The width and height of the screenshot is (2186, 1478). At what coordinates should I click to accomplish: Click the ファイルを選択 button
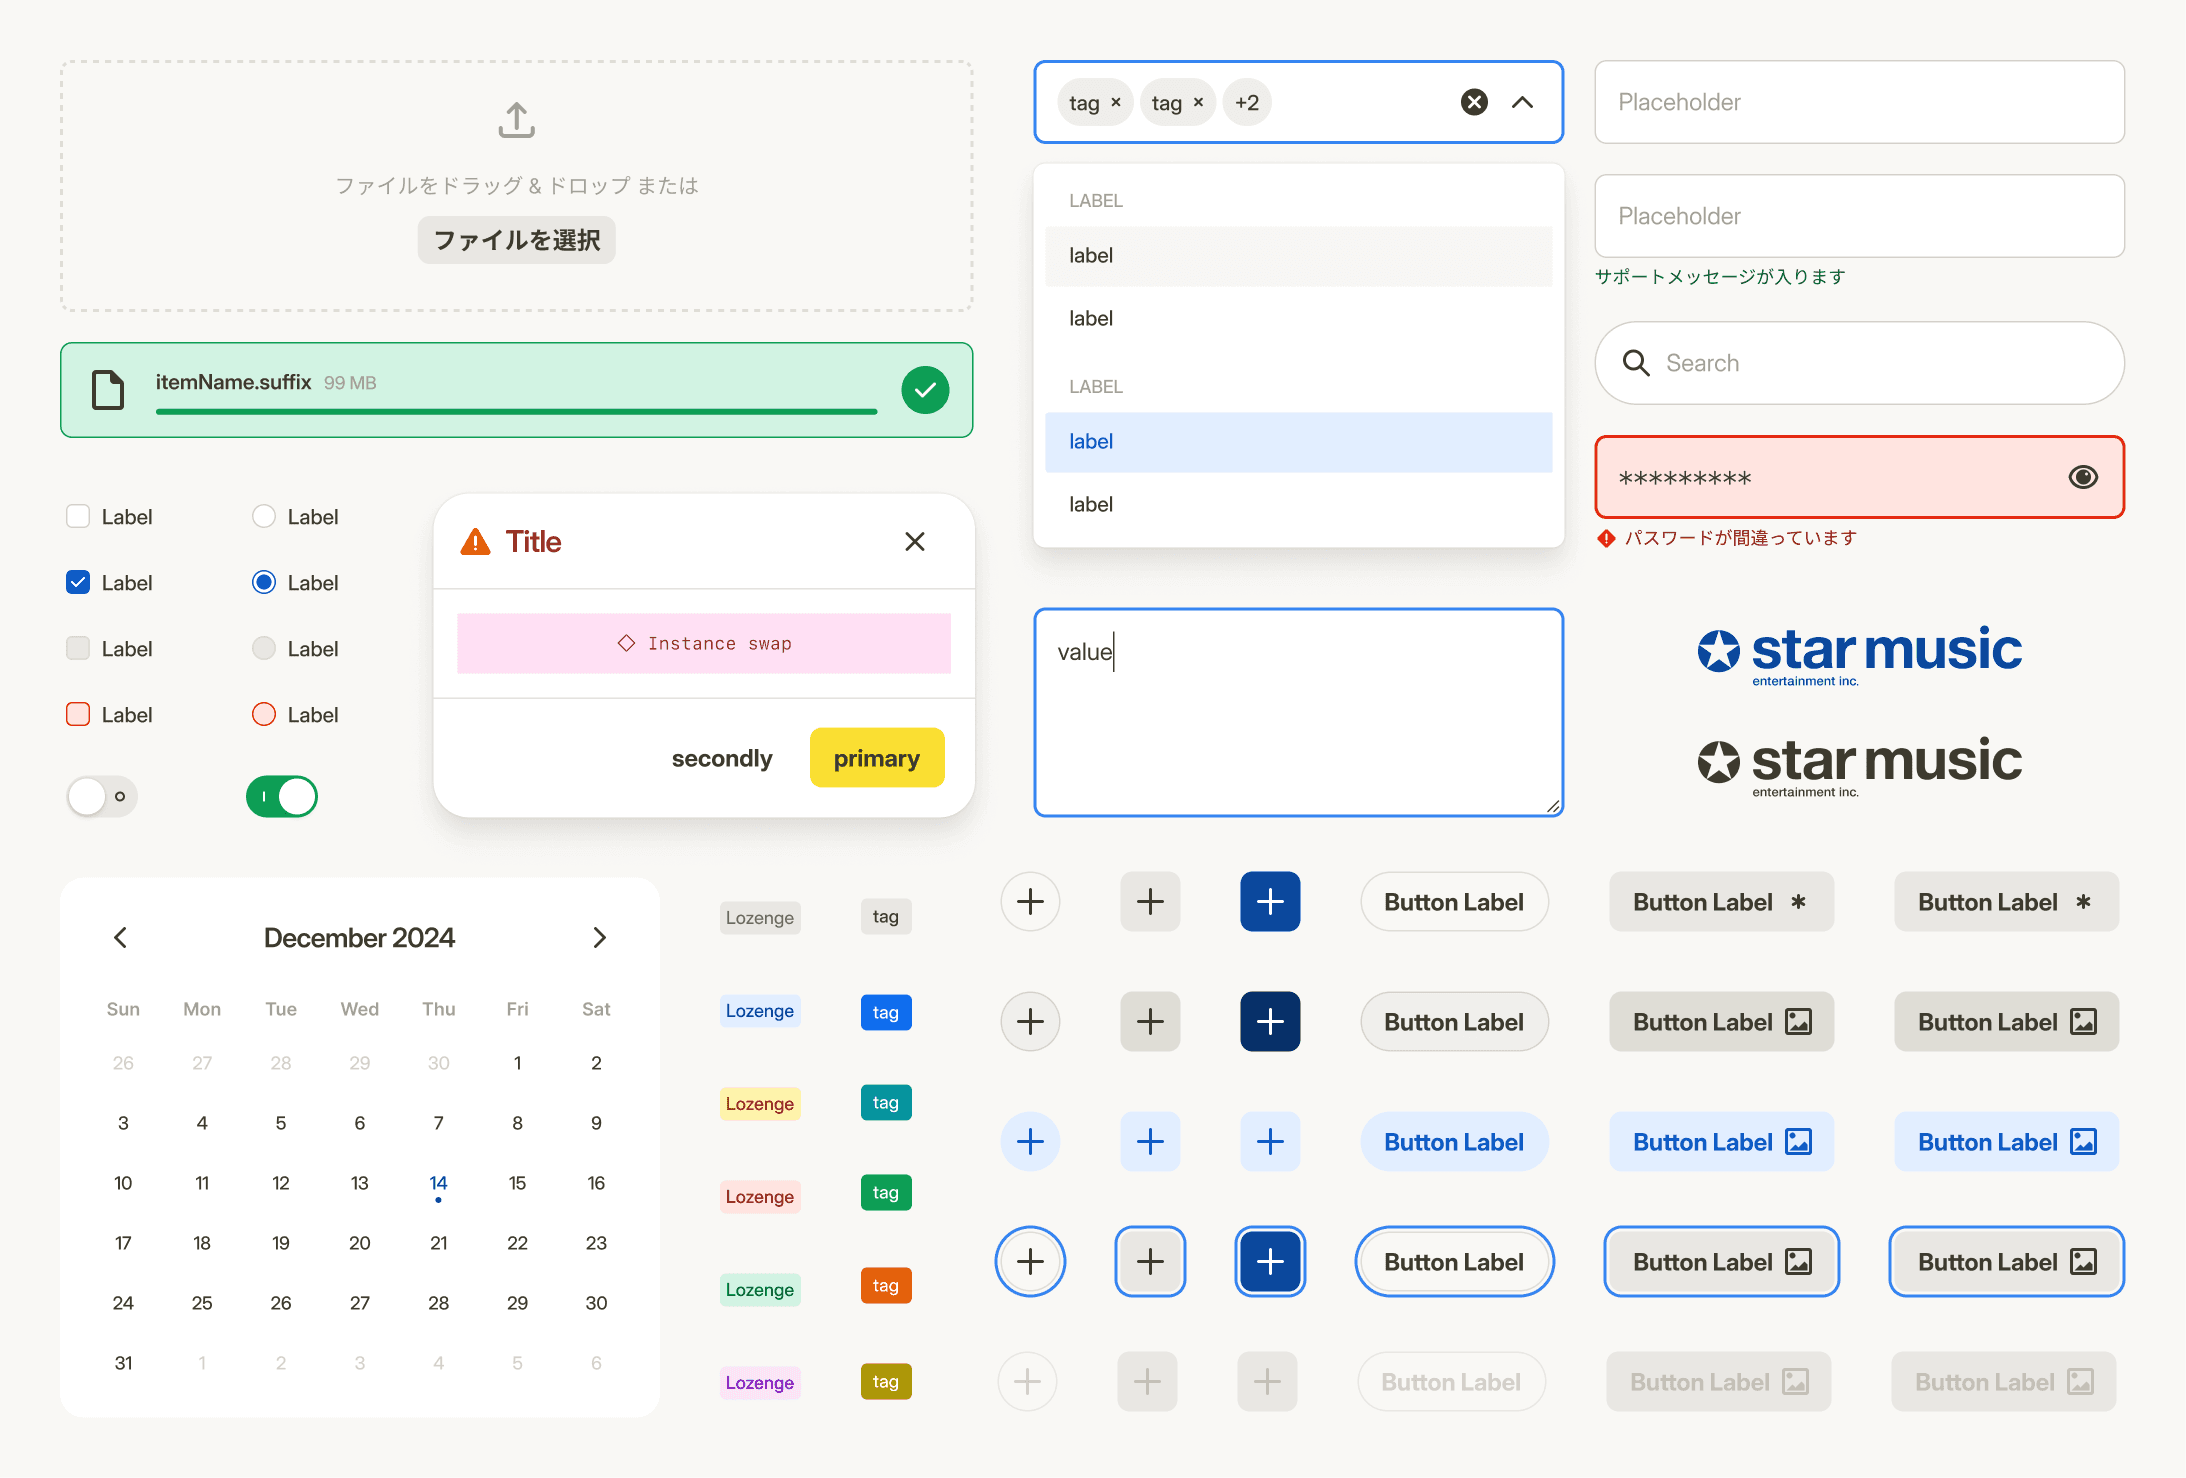pyautogui.click(x=516, y=240)
